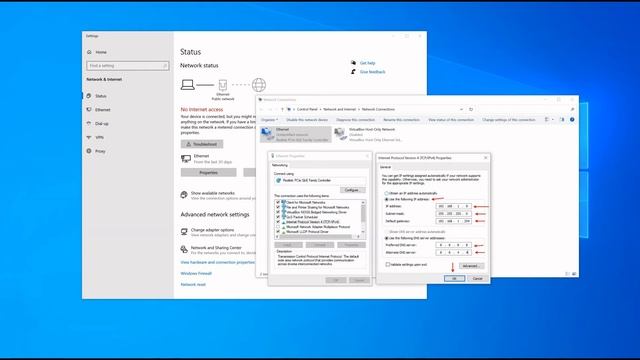Image resolution: width=640 pixels, height=360 pixels.
Task: Click Properties button under Ethernet in Settings
Action: click(x=209, y=173)
